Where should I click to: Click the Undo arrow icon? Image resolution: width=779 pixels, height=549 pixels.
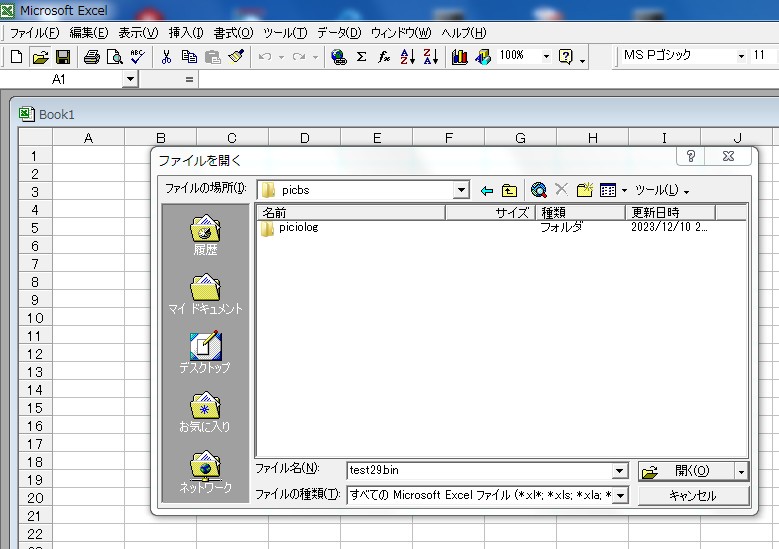pyautogui.click(x=265, y=57)
